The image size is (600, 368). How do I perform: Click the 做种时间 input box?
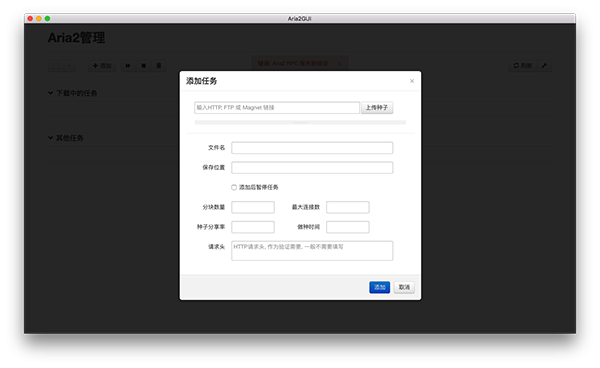347,227
